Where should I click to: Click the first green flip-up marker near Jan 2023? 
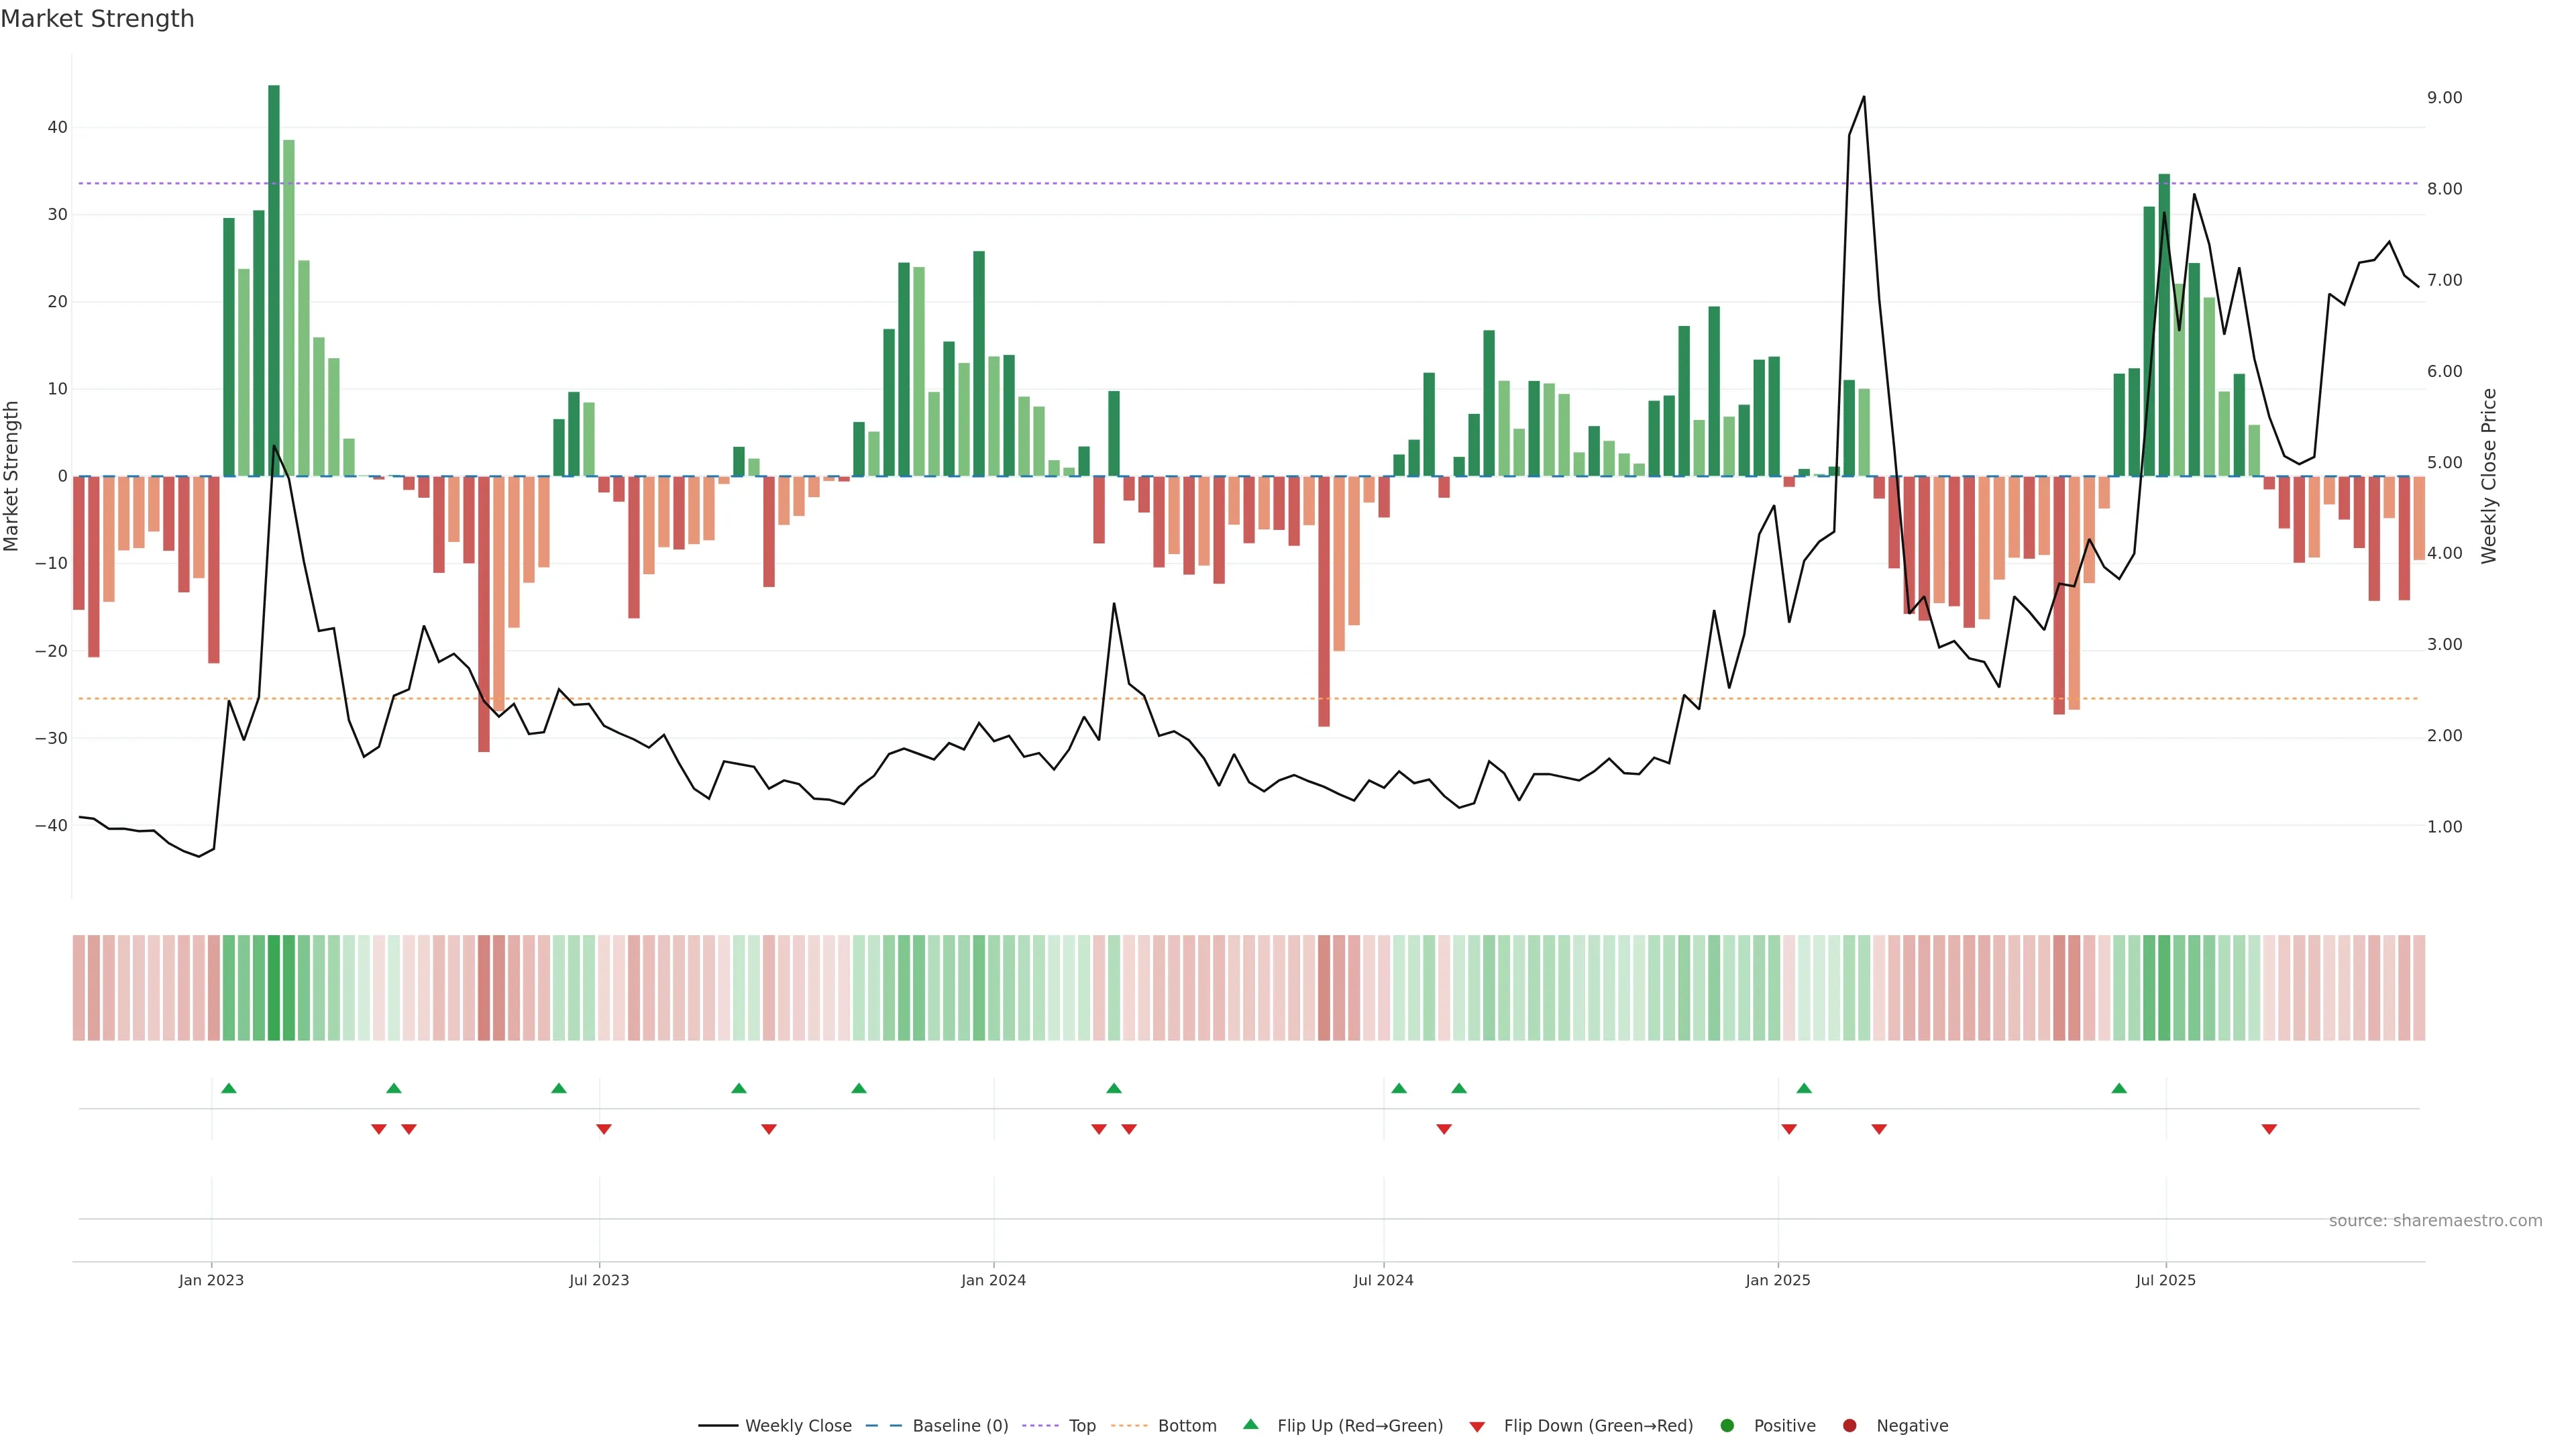tap(229, 1088)
